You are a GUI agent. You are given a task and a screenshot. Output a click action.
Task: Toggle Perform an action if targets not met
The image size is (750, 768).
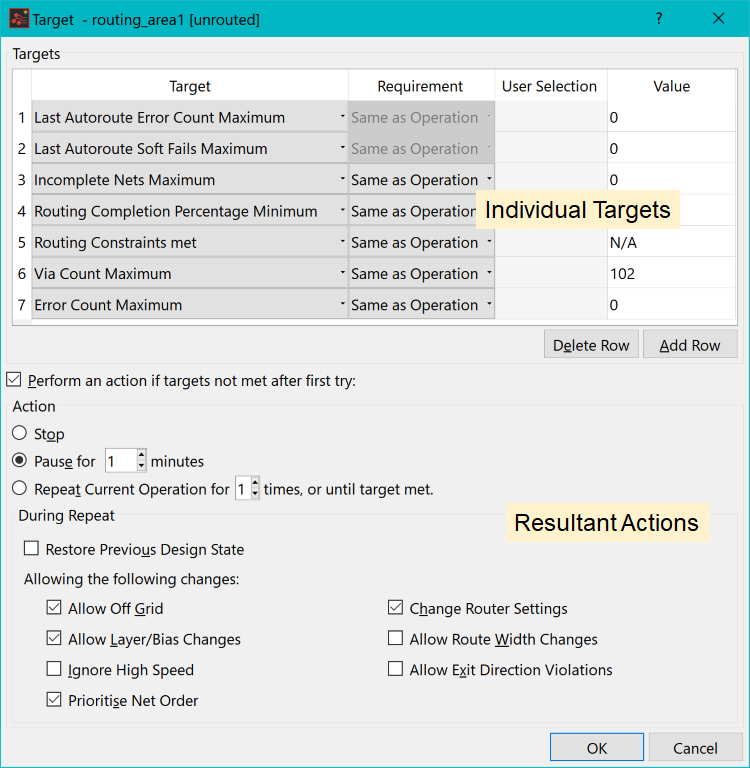[14, 380]
